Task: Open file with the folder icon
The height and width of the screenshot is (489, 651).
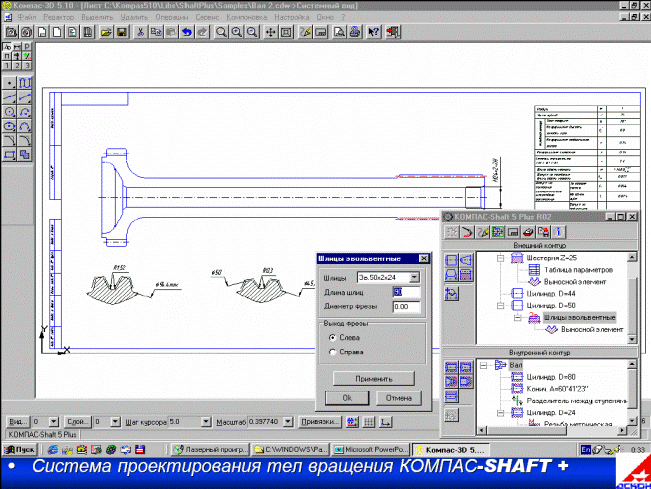Action: 106,32
